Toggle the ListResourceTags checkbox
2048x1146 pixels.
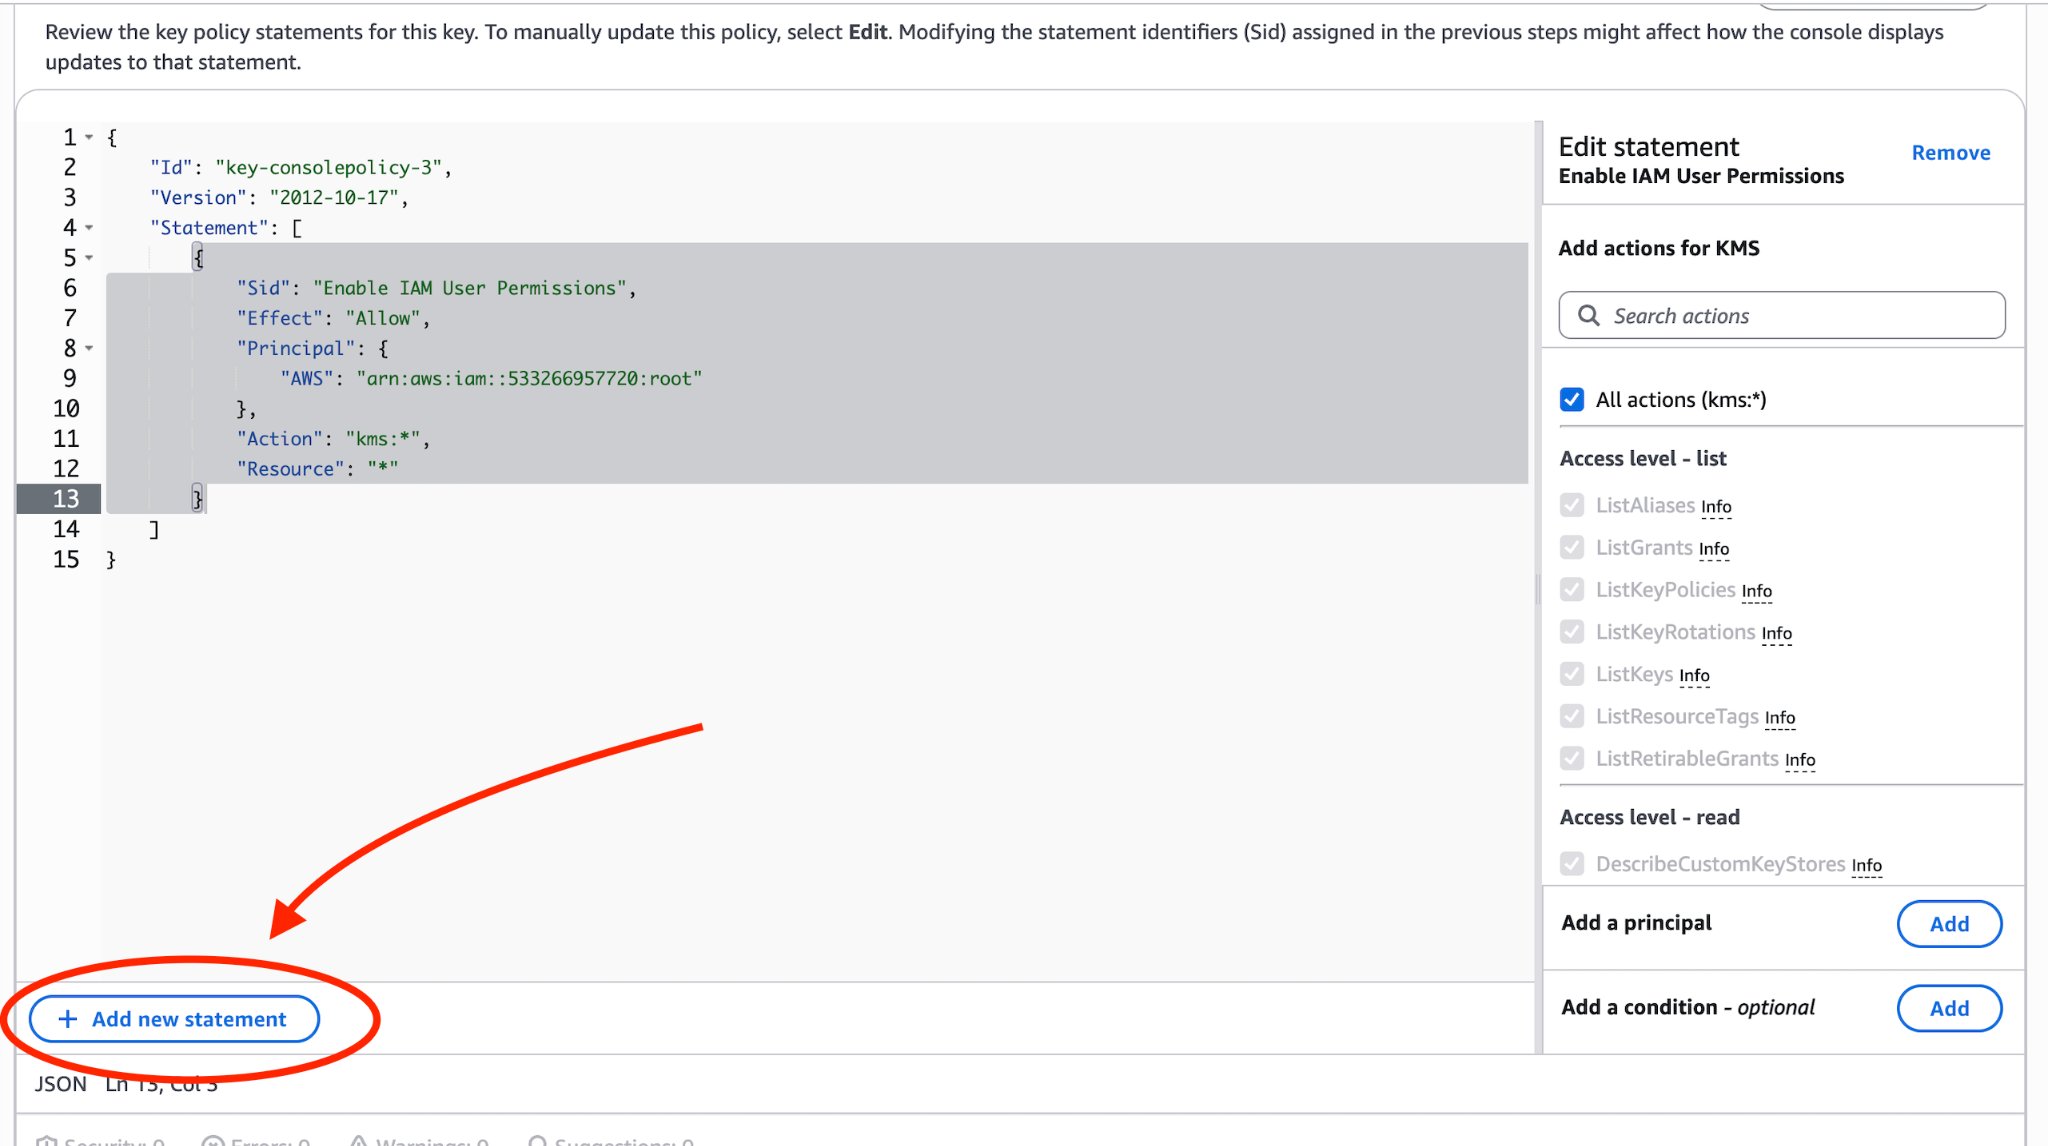pos(1572,716)
